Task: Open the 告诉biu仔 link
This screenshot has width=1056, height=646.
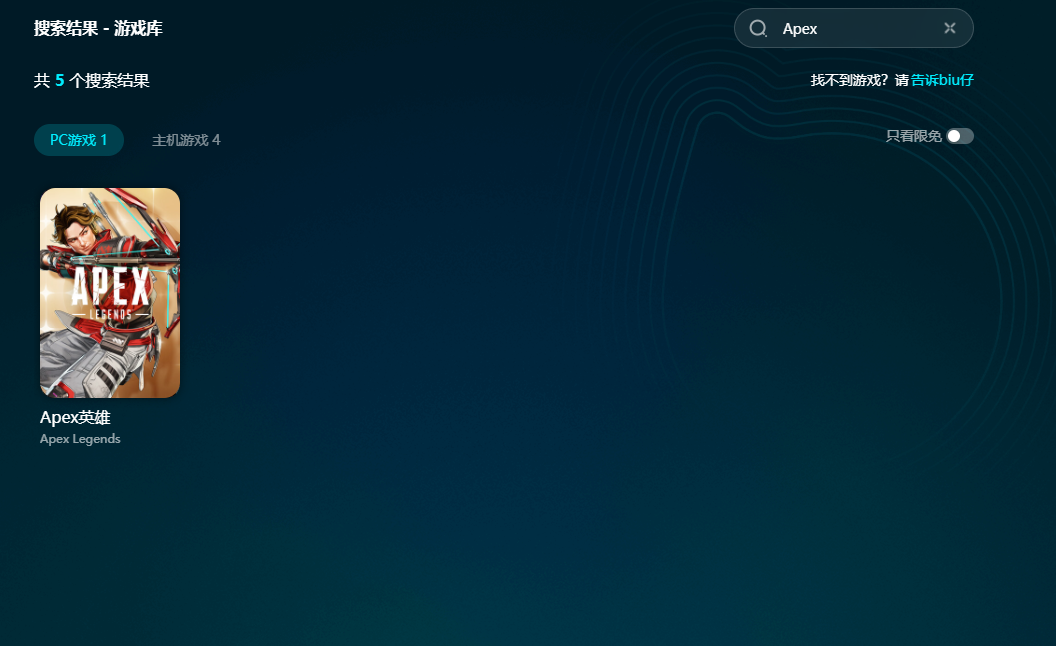Action: 942,80
